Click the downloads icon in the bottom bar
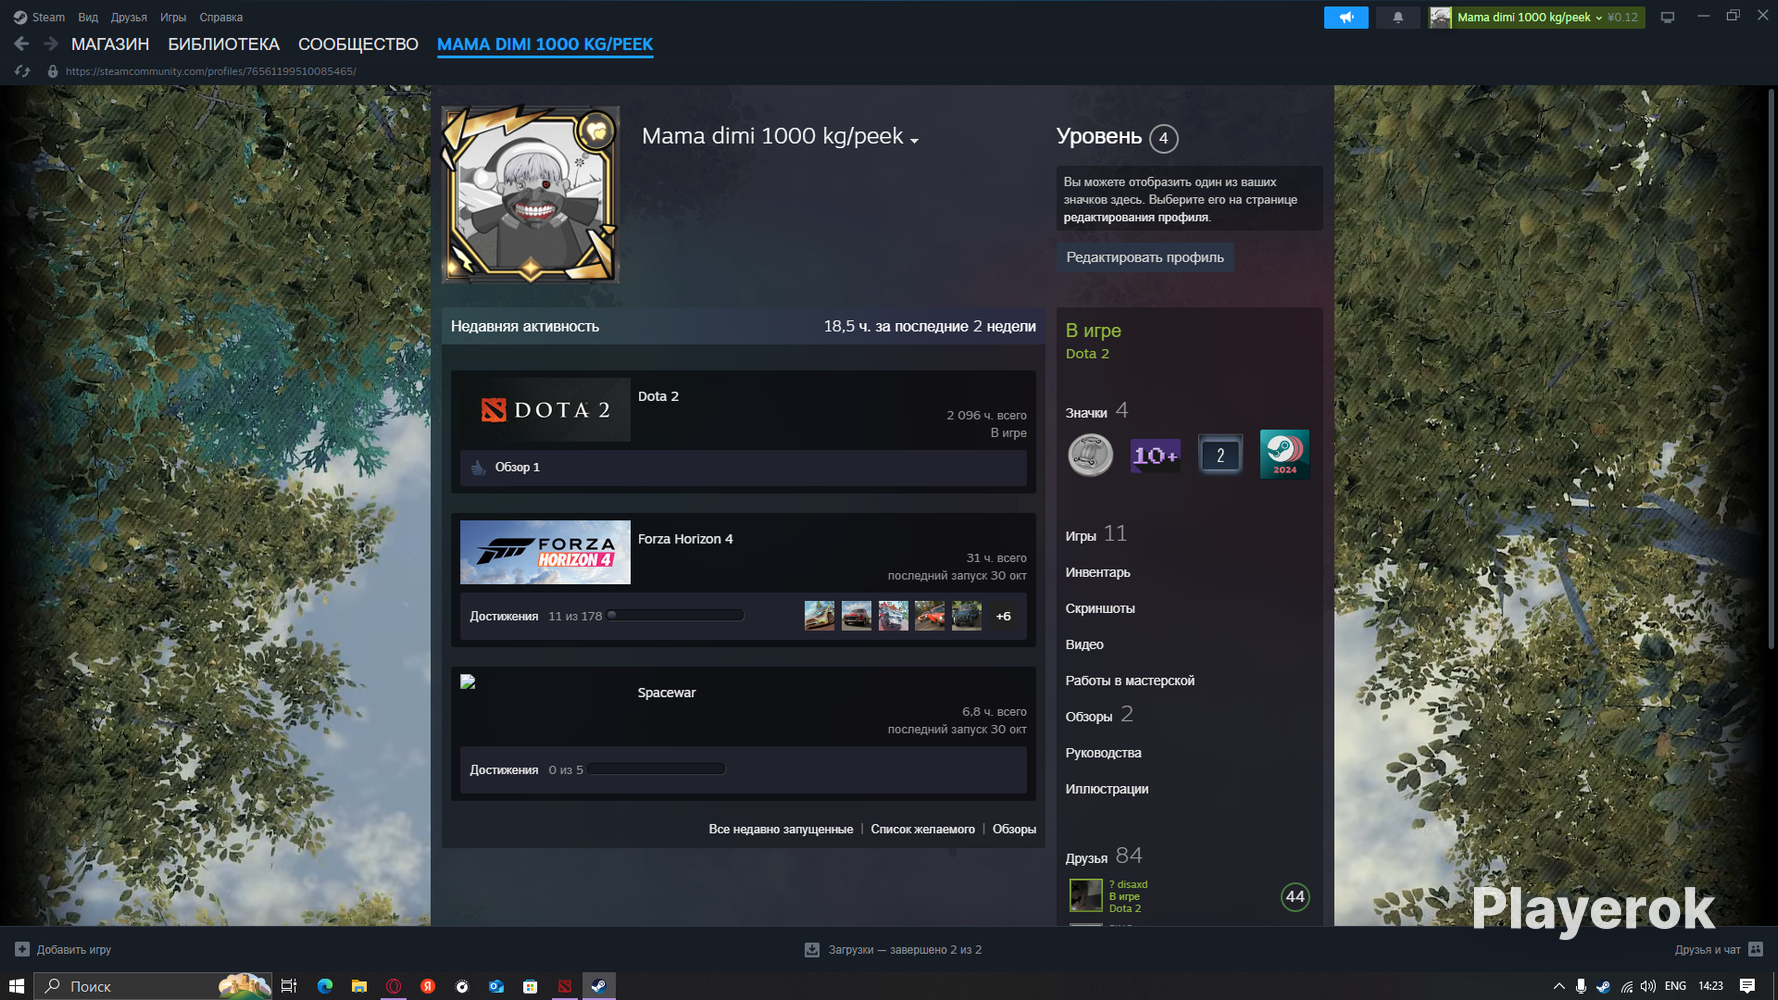This screenshot has height=1000, width=1778. point(812,949)
